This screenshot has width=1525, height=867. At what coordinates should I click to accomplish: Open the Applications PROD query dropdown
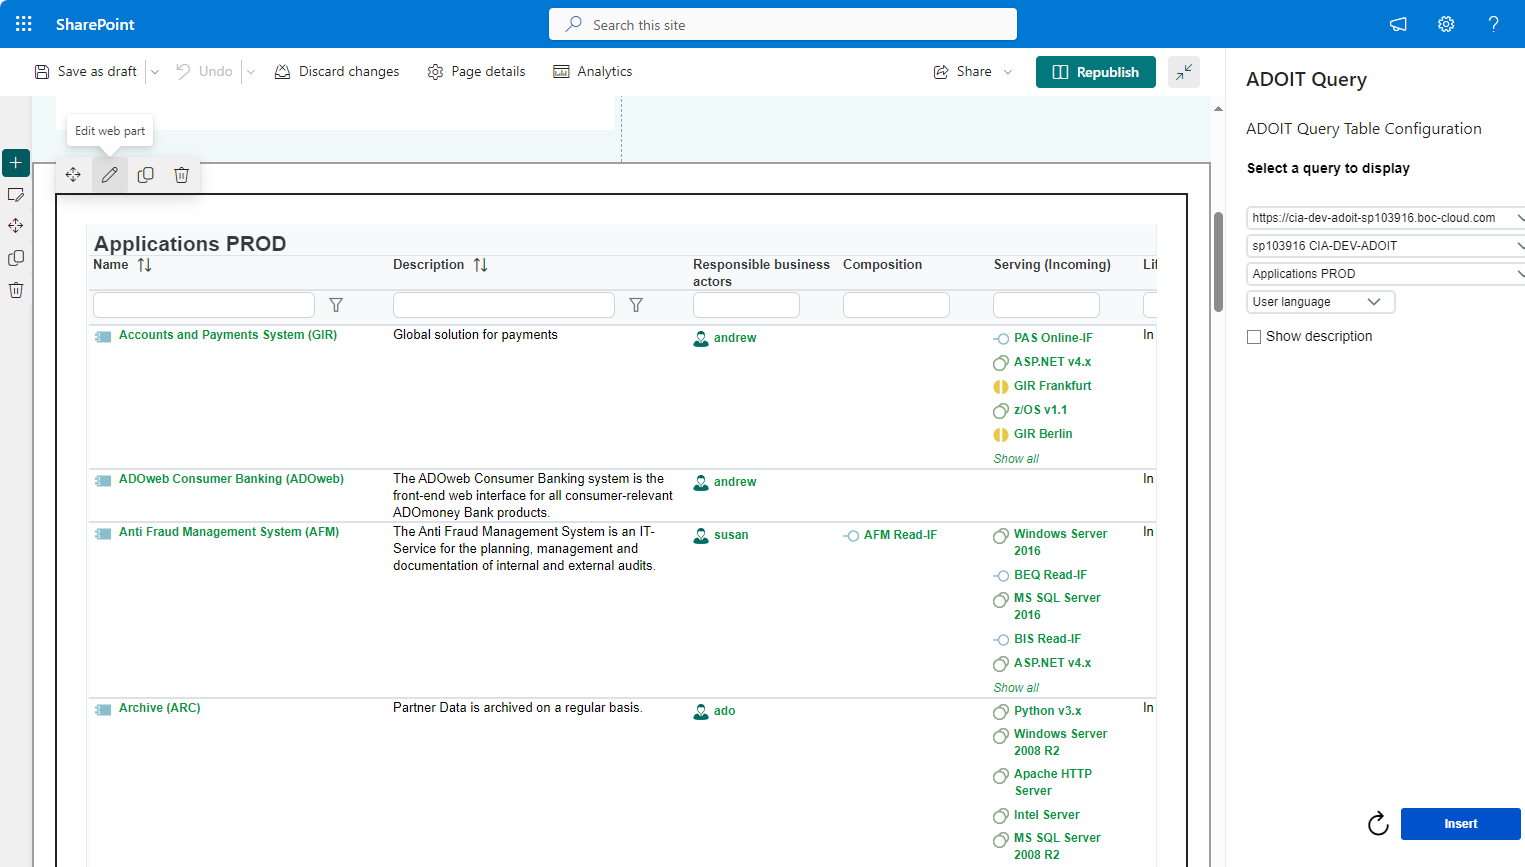[1385, 274]
